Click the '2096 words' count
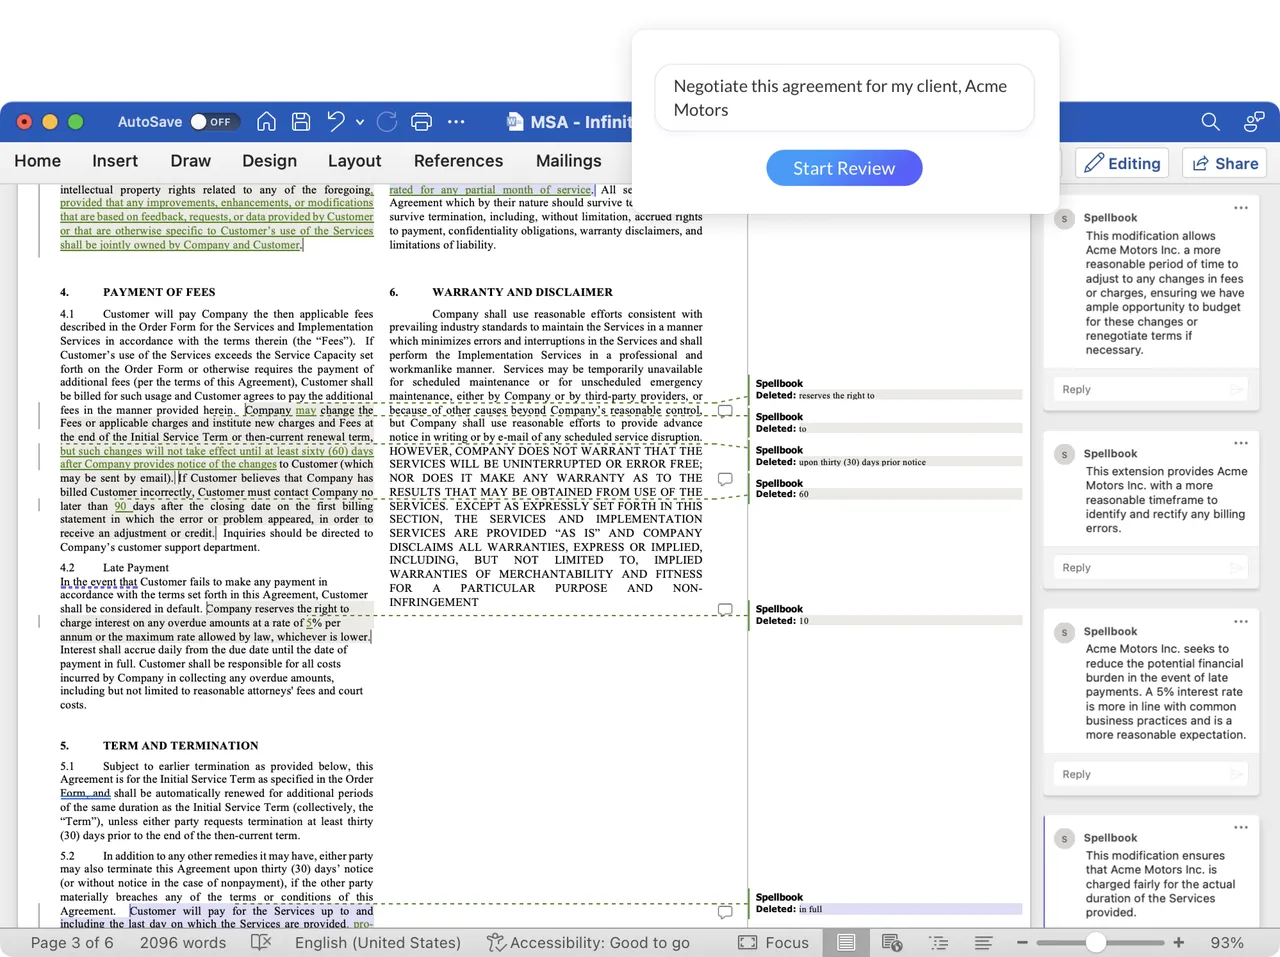 click(x=183, y=943)
